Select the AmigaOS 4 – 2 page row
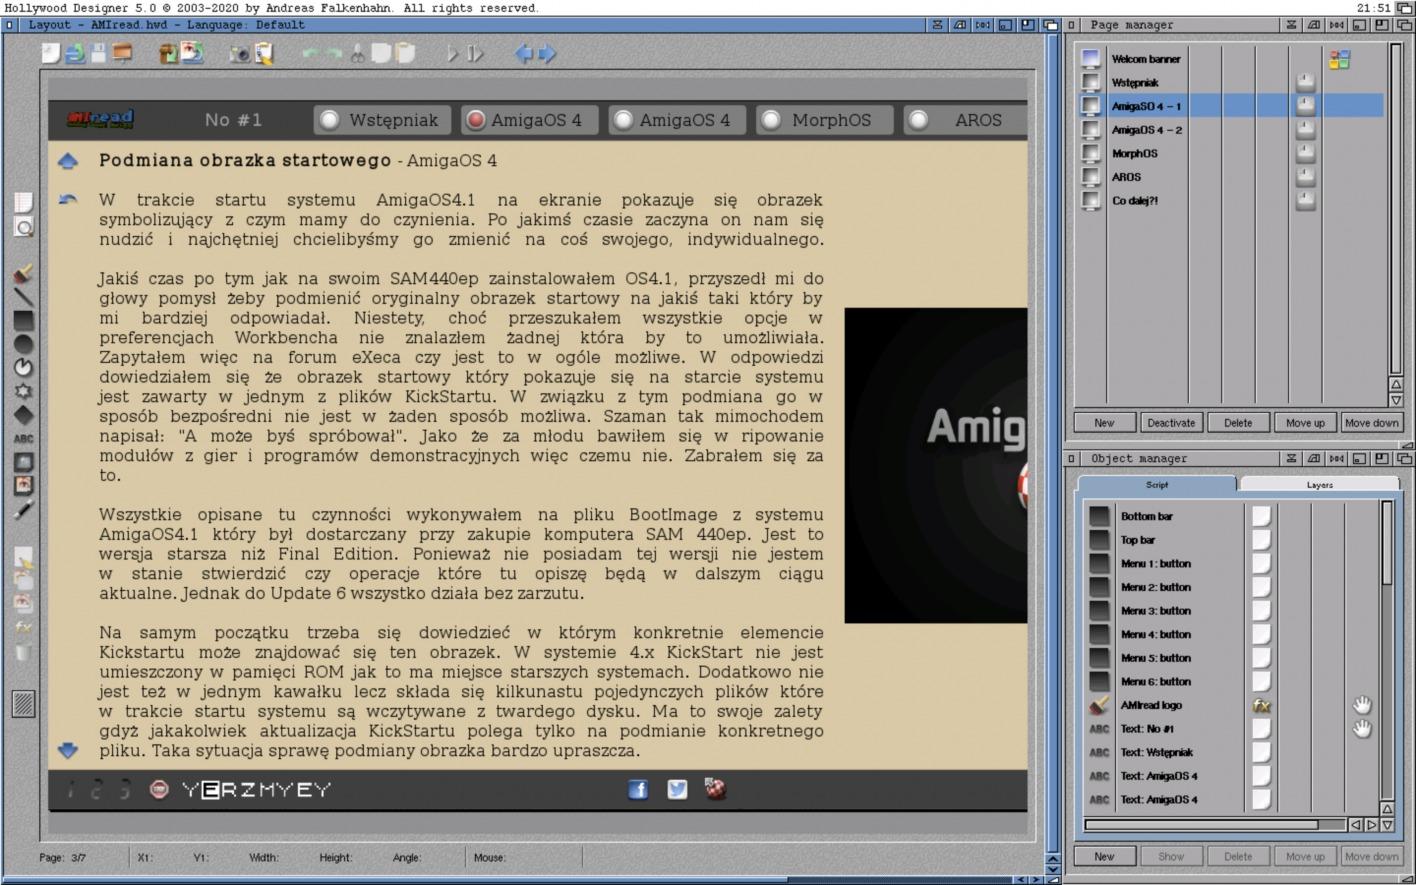Image resolution: width=1416 pixels, height=885 pixels. 1230,130
